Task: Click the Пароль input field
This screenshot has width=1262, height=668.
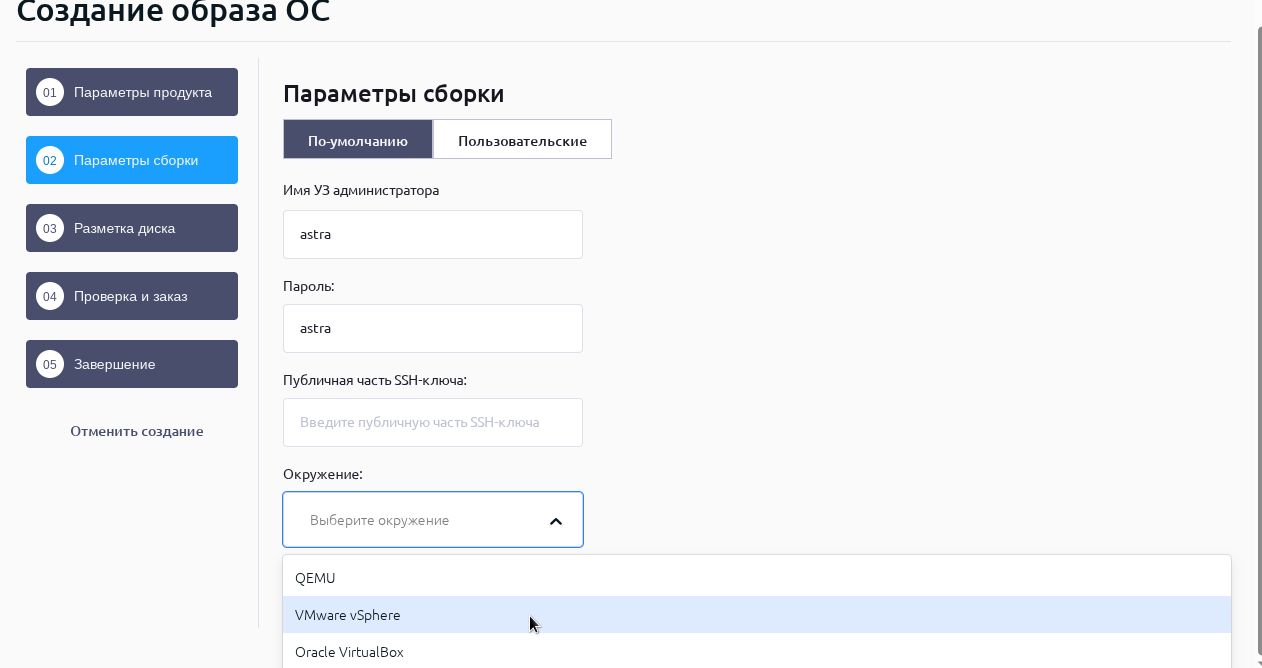Action: [432, 328]
